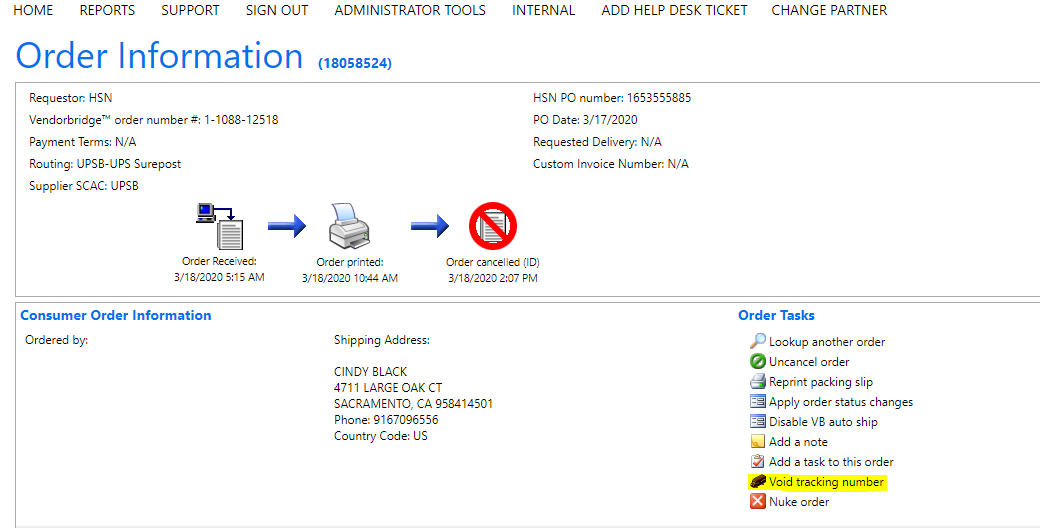This screenshot has height=528, width=1040.
Task: Click the clipboard icon for Add a task
Action: click(757, 462)
